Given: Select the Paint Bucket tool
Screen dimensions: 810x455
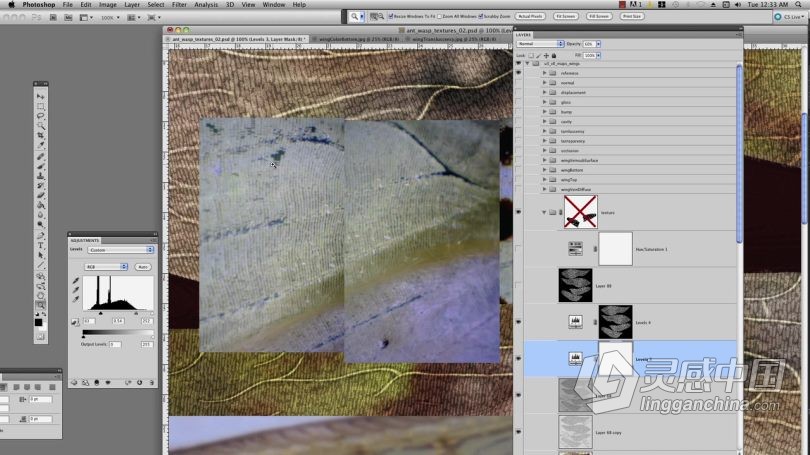Looking at the screenshot, I should (x=40, y=206).
